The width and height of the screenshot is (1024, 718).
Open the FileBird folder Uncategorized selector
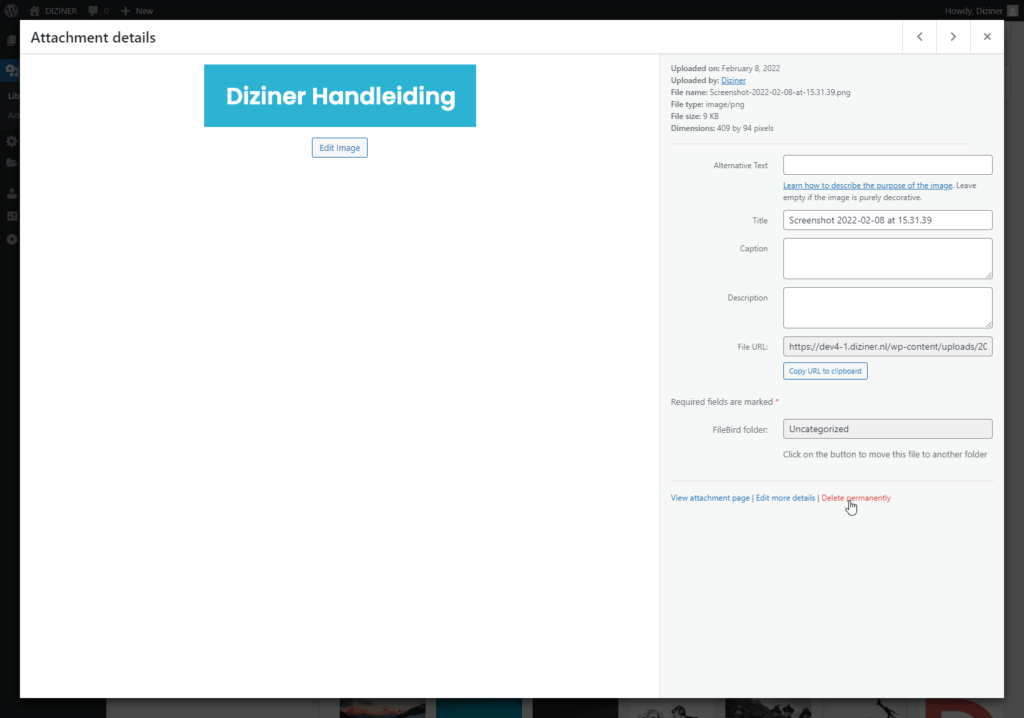pos(887,429)
